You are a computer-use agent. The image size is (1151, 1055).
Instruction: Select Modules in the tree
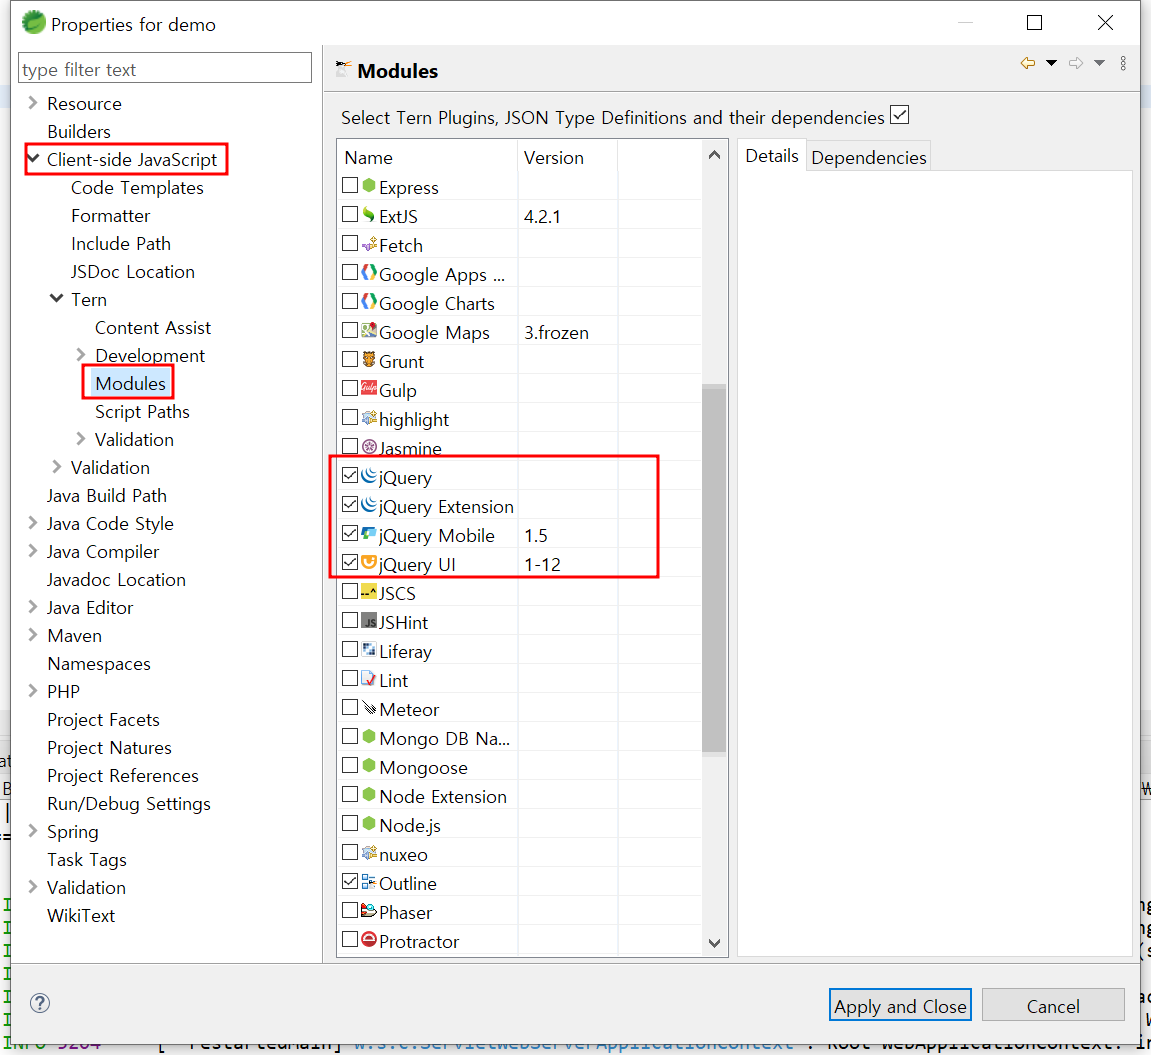click(x=130, y=383)
